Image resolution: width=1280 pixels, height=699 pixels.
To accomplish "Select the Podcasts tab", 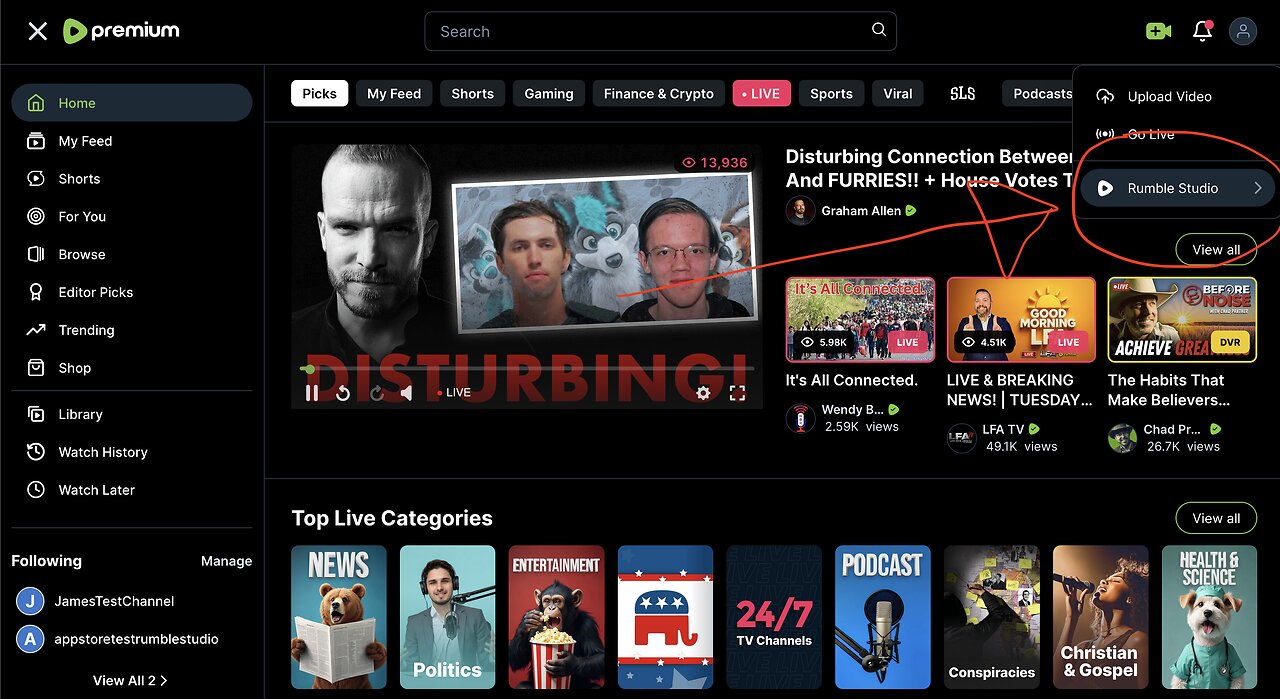I will (x=1040, y=93).
